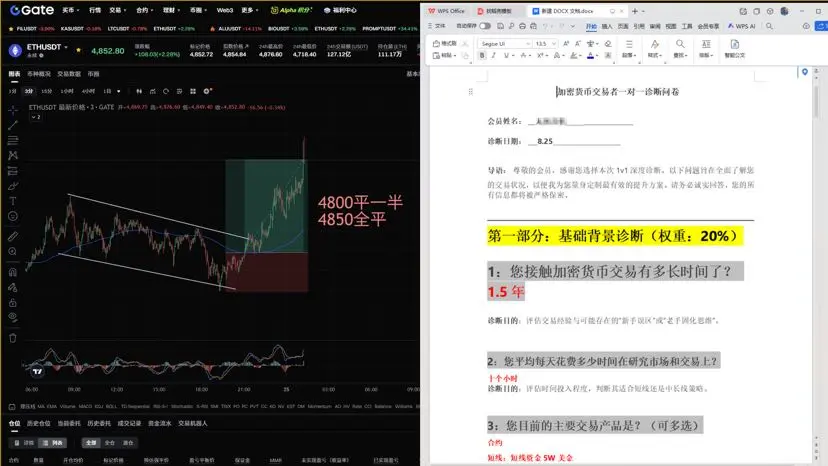Toggle ETHUSDT favorite star

click(79, 50)
